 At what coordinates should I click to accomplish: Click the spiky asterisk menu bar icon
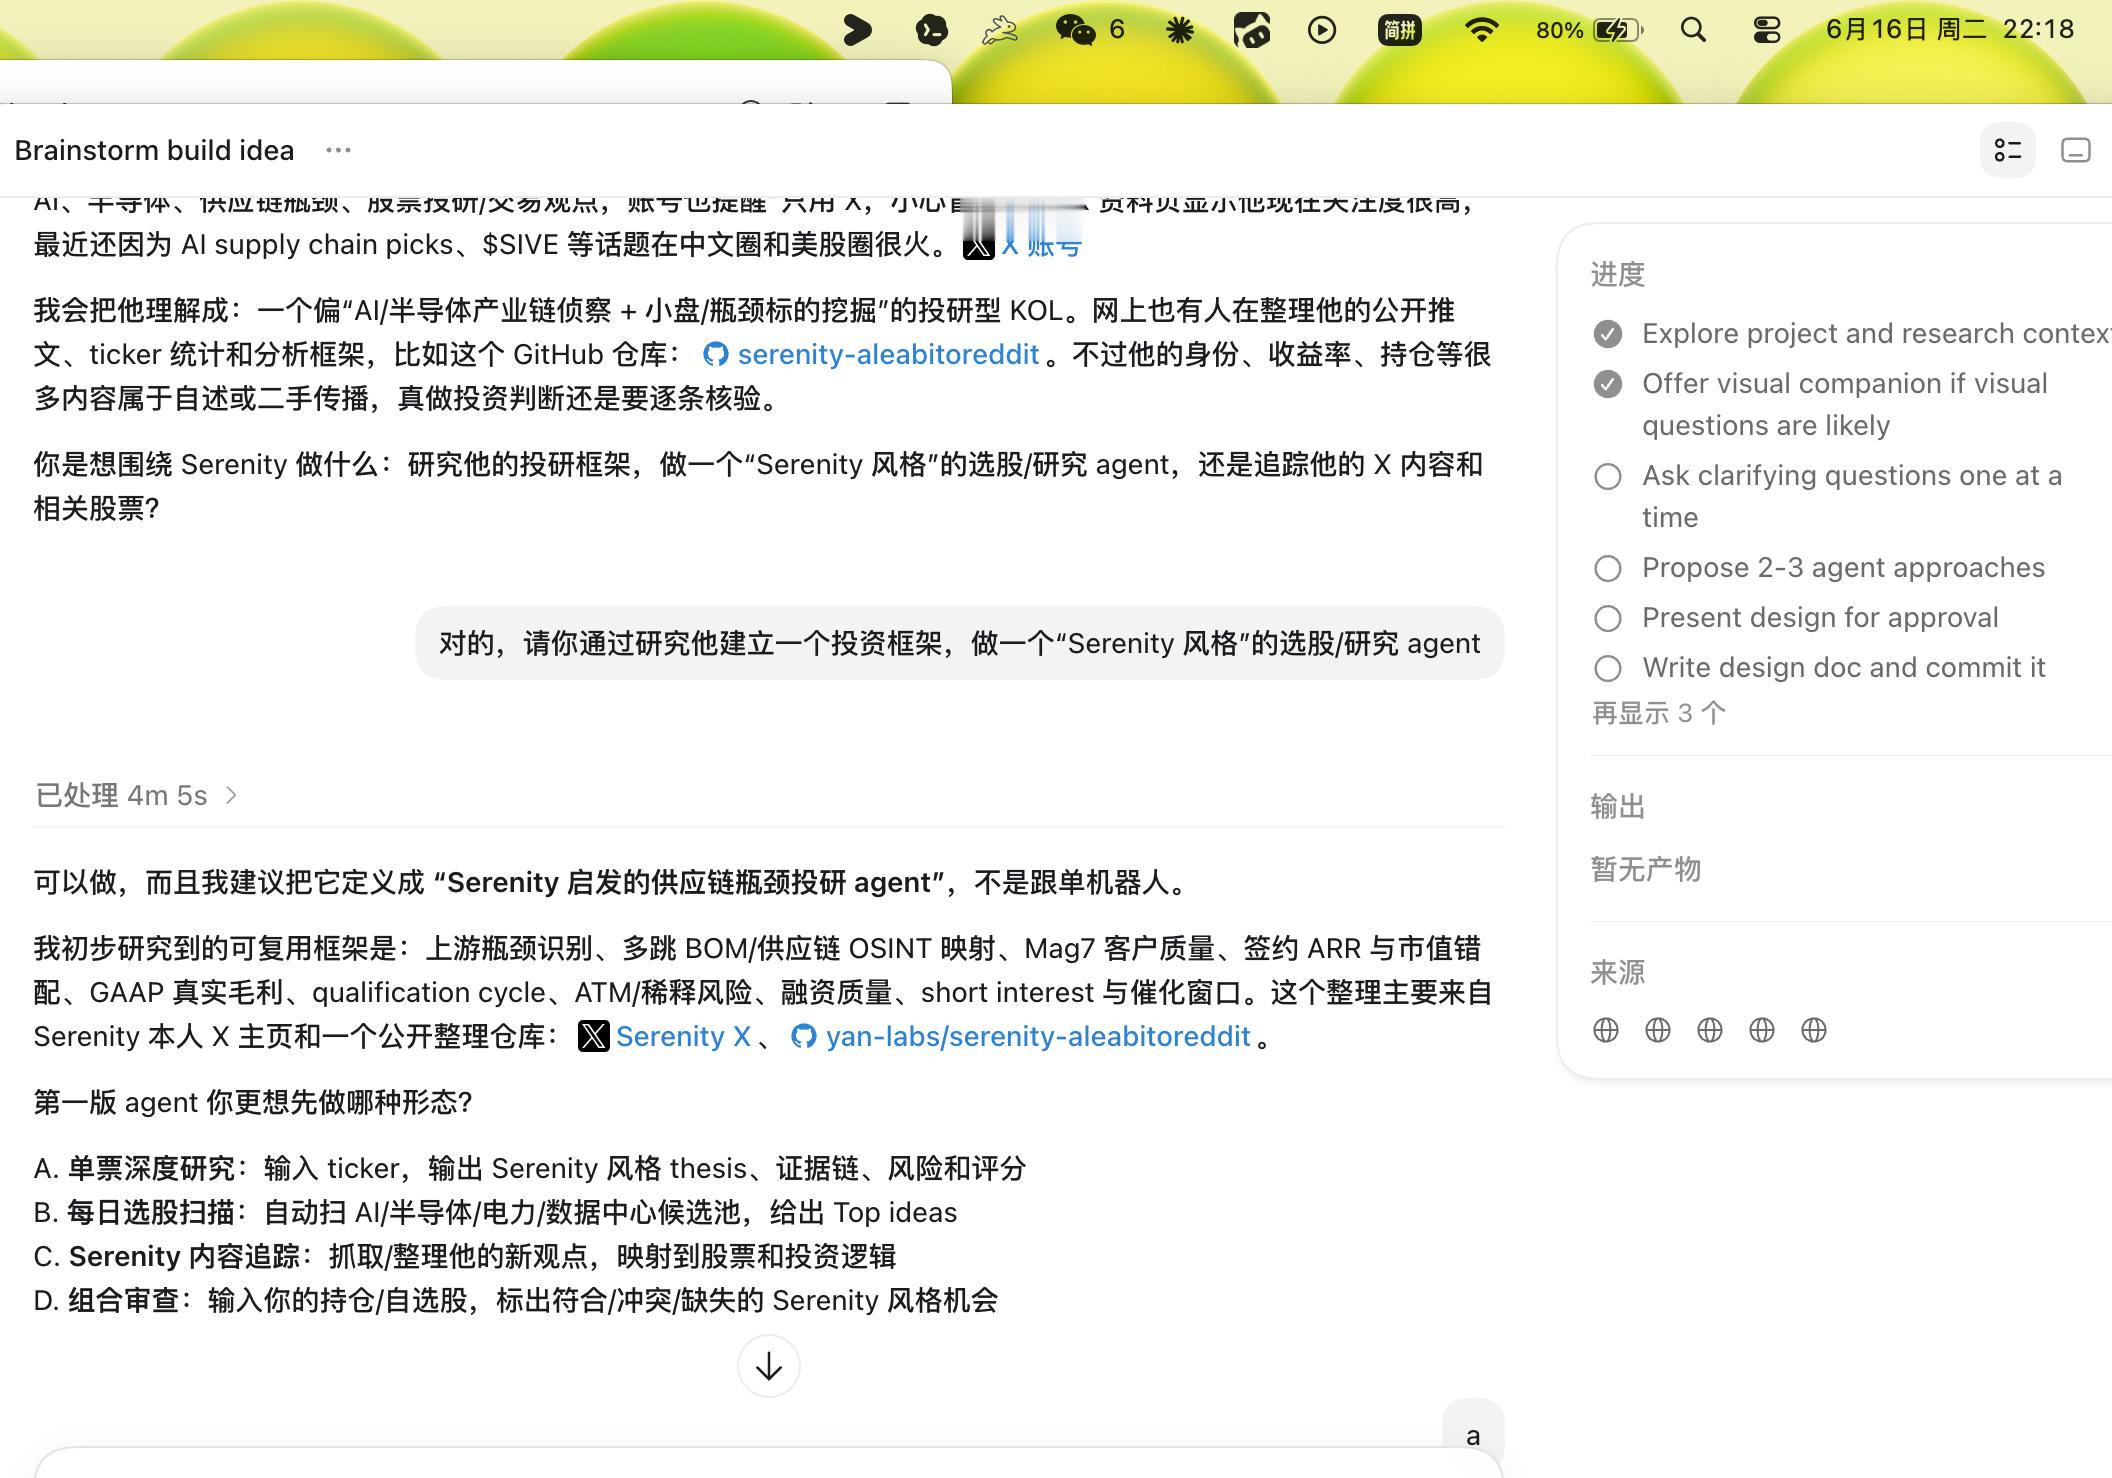click(1180, 30)
